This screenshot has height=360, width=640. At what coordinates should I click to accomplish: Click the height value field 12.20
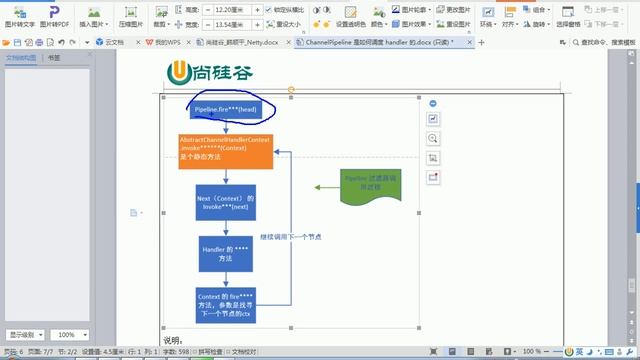pos(232,10)
